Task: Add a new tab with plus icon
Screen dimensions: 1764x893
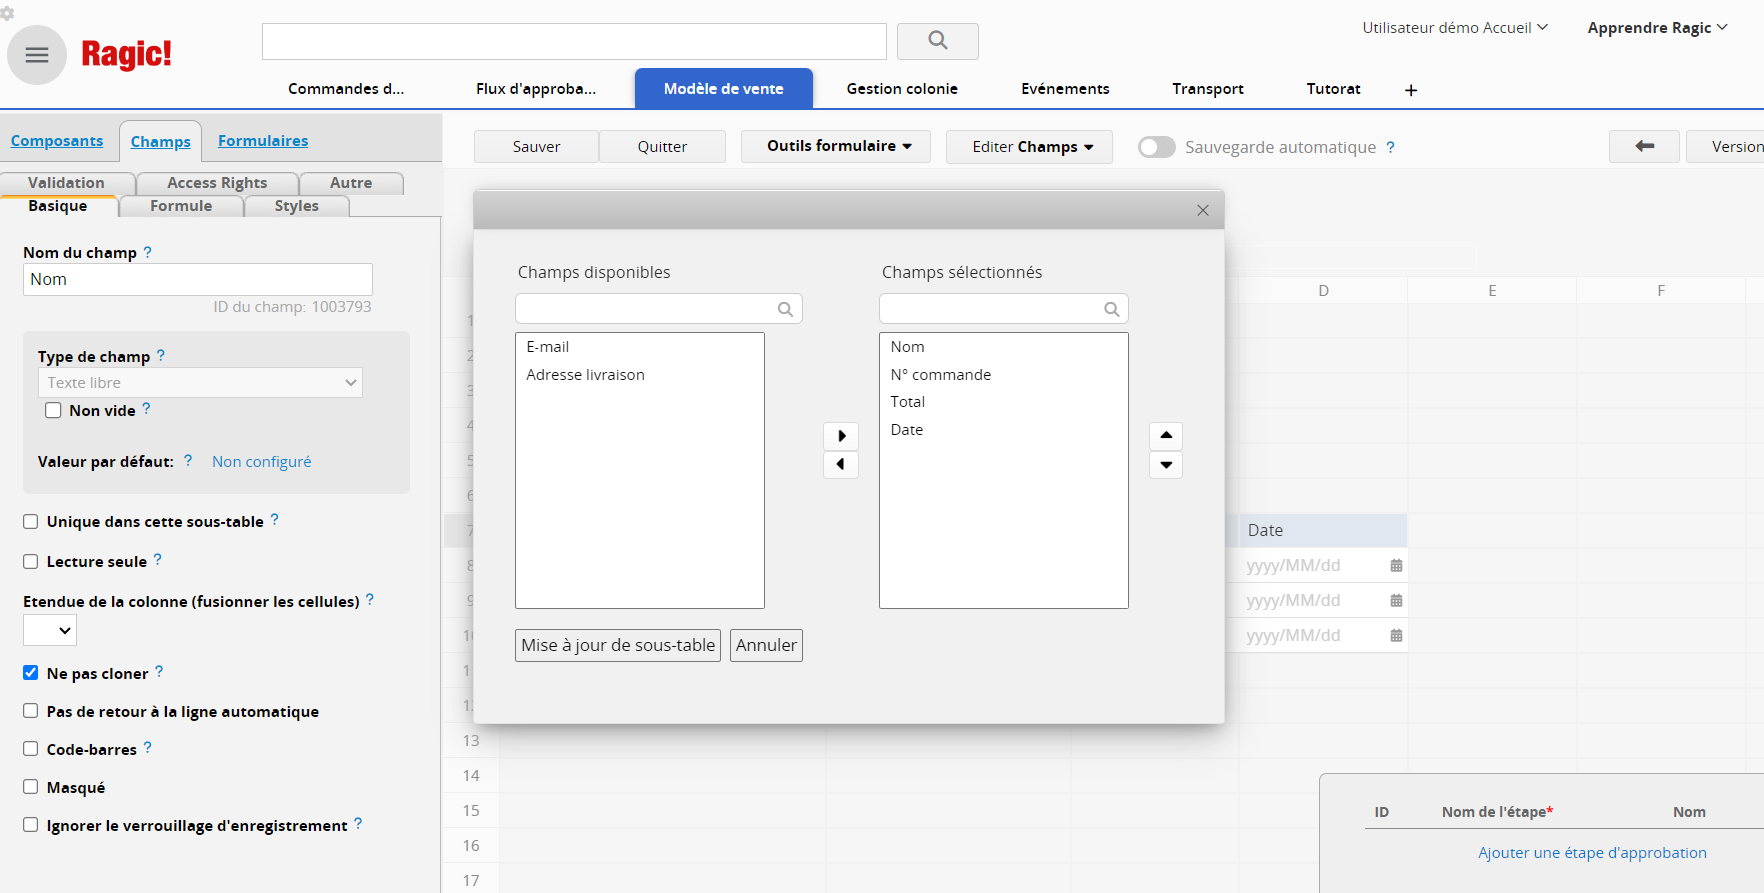Action: coord(1411,90)
